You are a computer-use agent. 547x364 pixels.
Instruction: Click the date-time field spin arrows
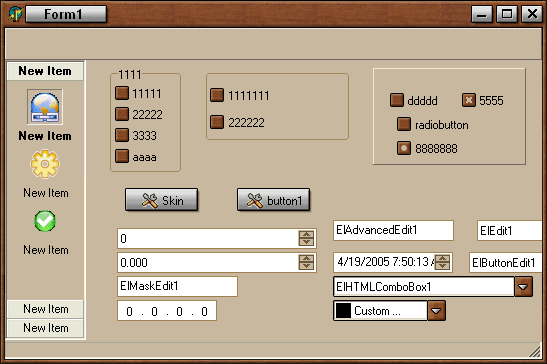[x=442, y=262]
